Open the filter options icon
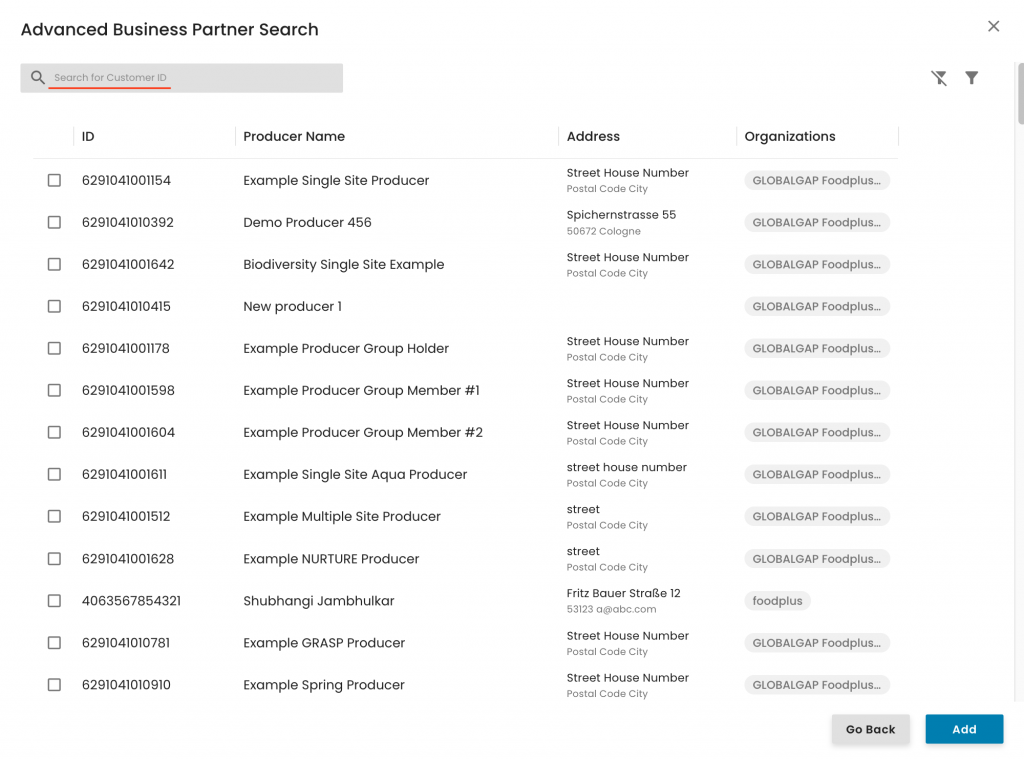This screenshot has width=1024, height=759. tap(971, 78)
